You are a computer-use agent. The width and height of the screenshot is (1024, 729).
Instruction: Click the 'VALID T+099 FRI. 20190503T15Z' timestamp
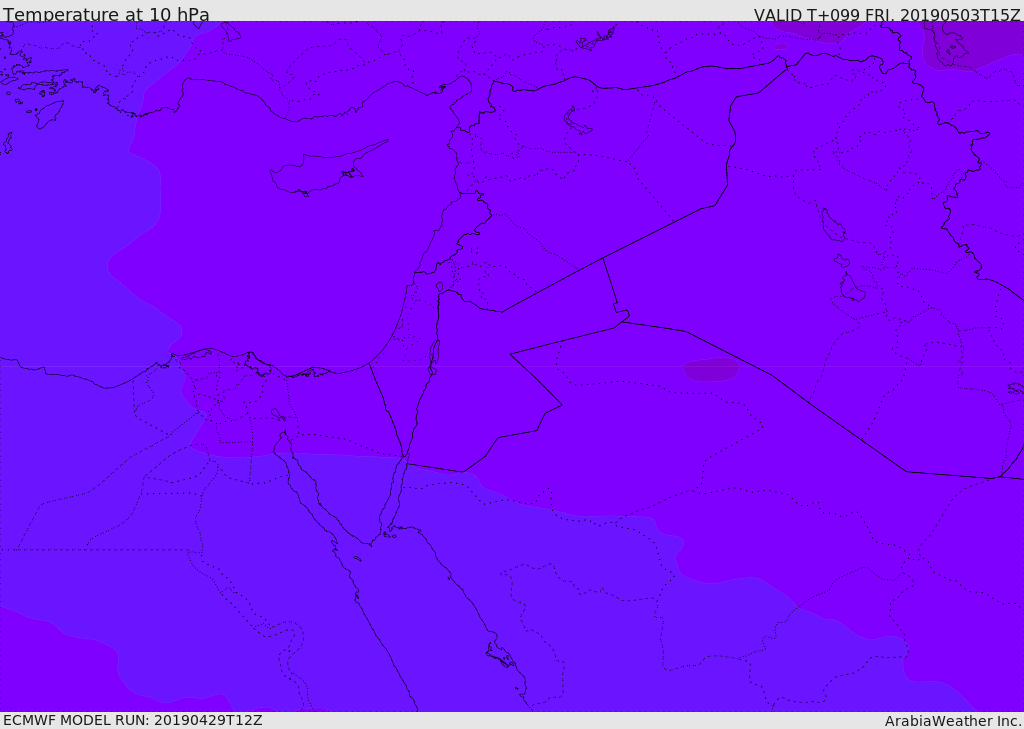tap(886, 14)
